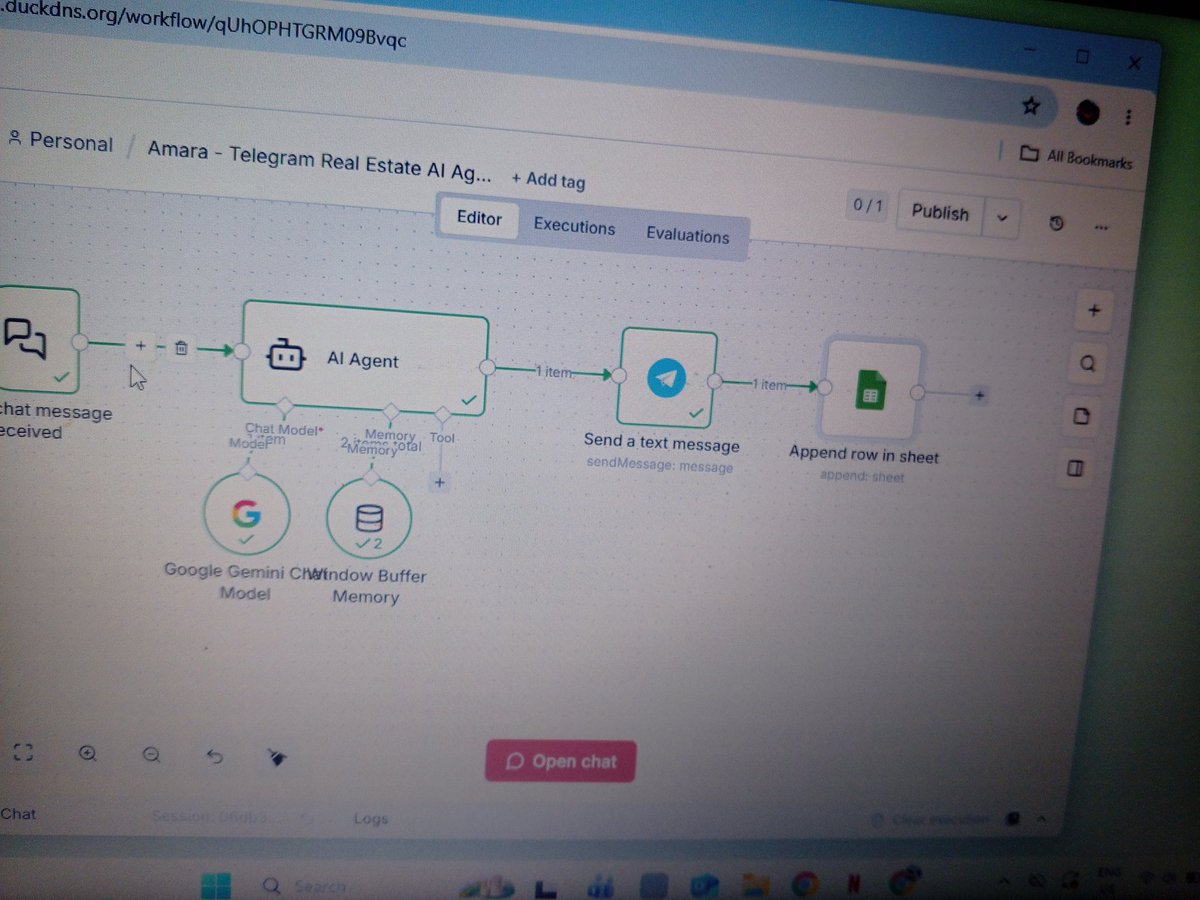Switch to the Editor tab
Viewport: 1200px width, 900px height.
click(479, 218)
